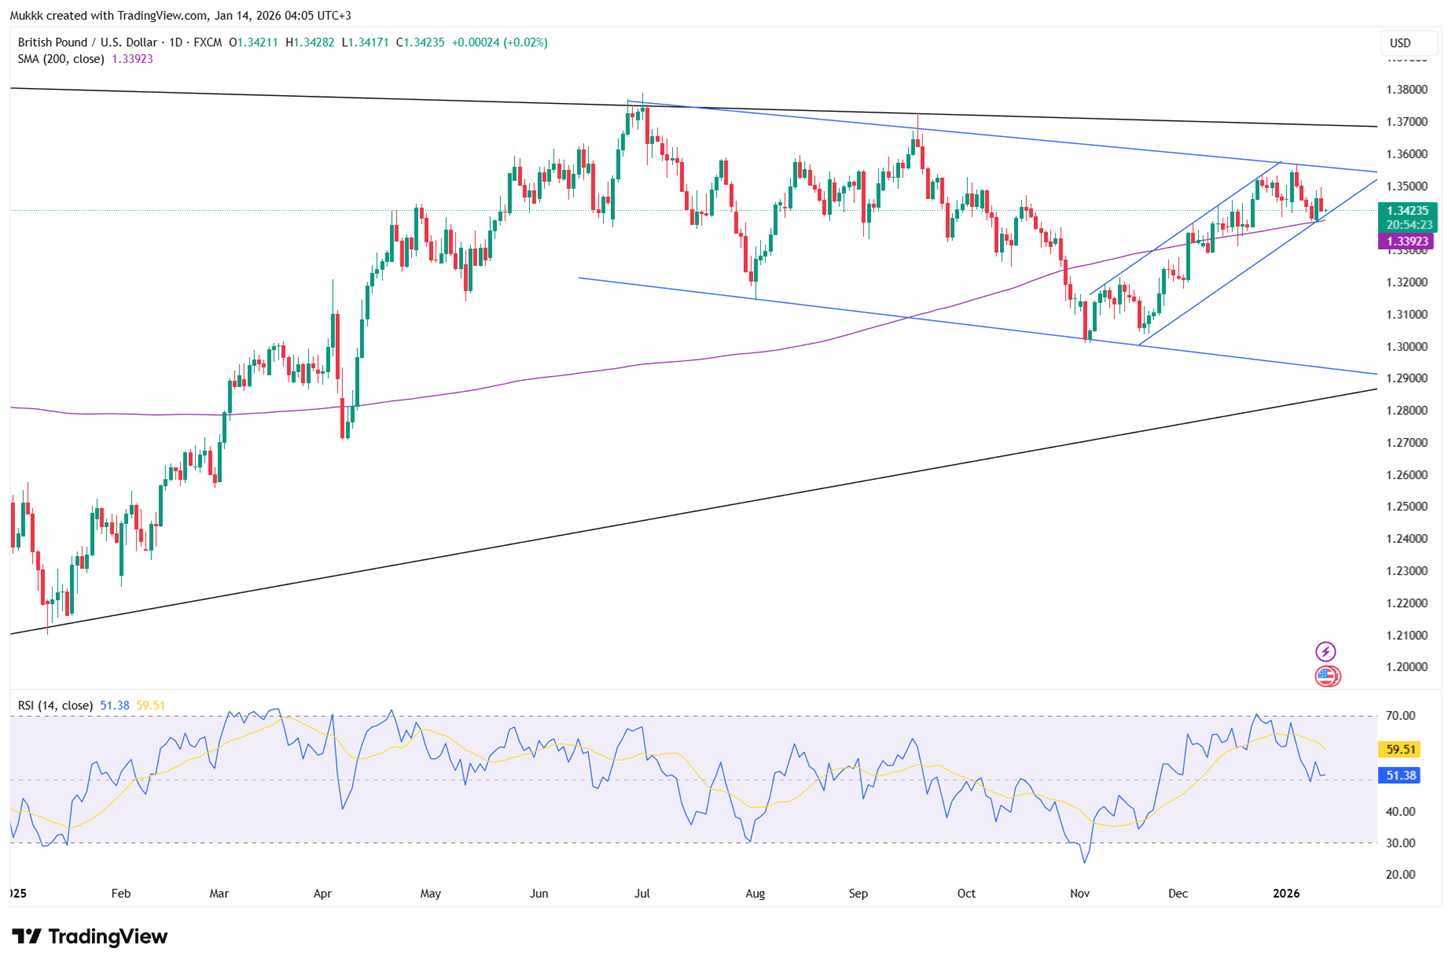Click the 1.30000 level on the price axis
The image size is (1452, 966).
[x=1406, y=347]
